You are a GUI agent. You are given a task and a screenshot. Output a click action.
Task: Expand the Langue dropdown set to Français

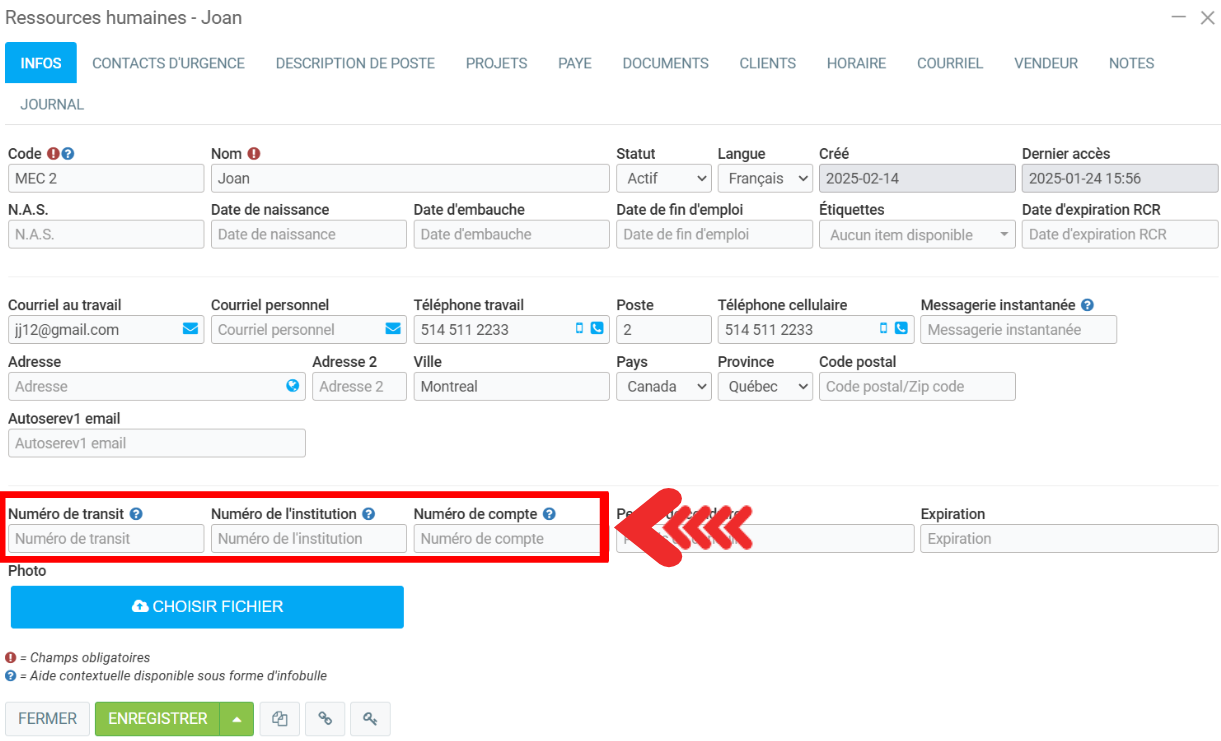[764, 178]
